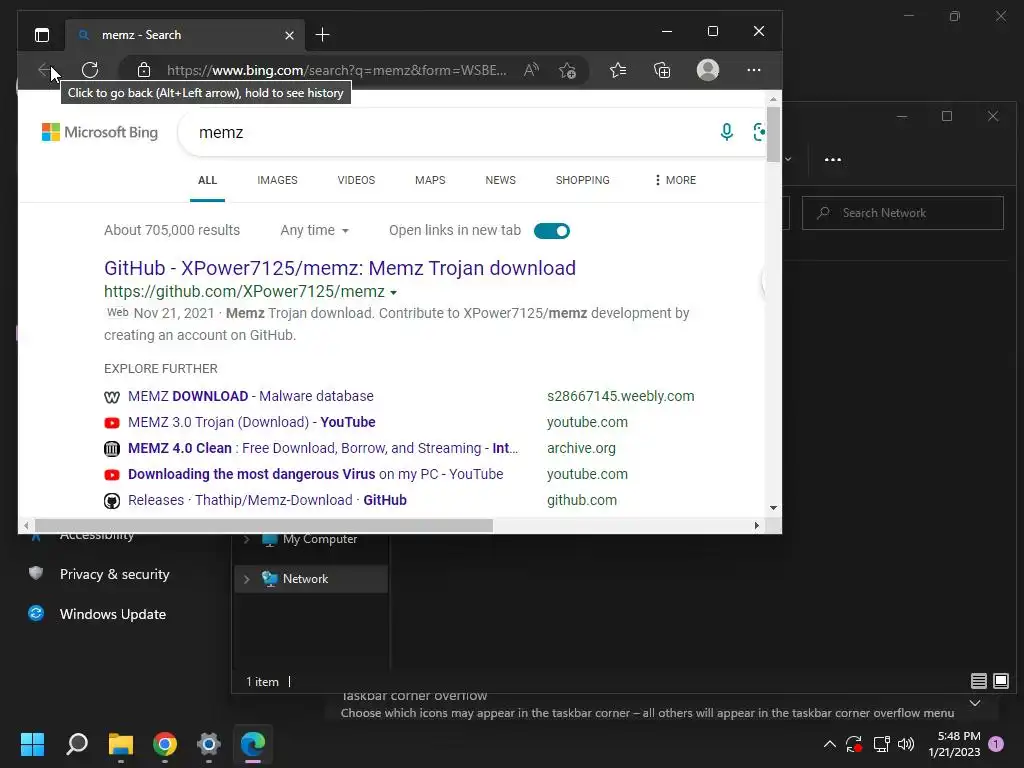This screenshot has width=1024, height=768.
Task: Open MEMZ 4.0 Clean archive link
Action: (x=323, y=449)
